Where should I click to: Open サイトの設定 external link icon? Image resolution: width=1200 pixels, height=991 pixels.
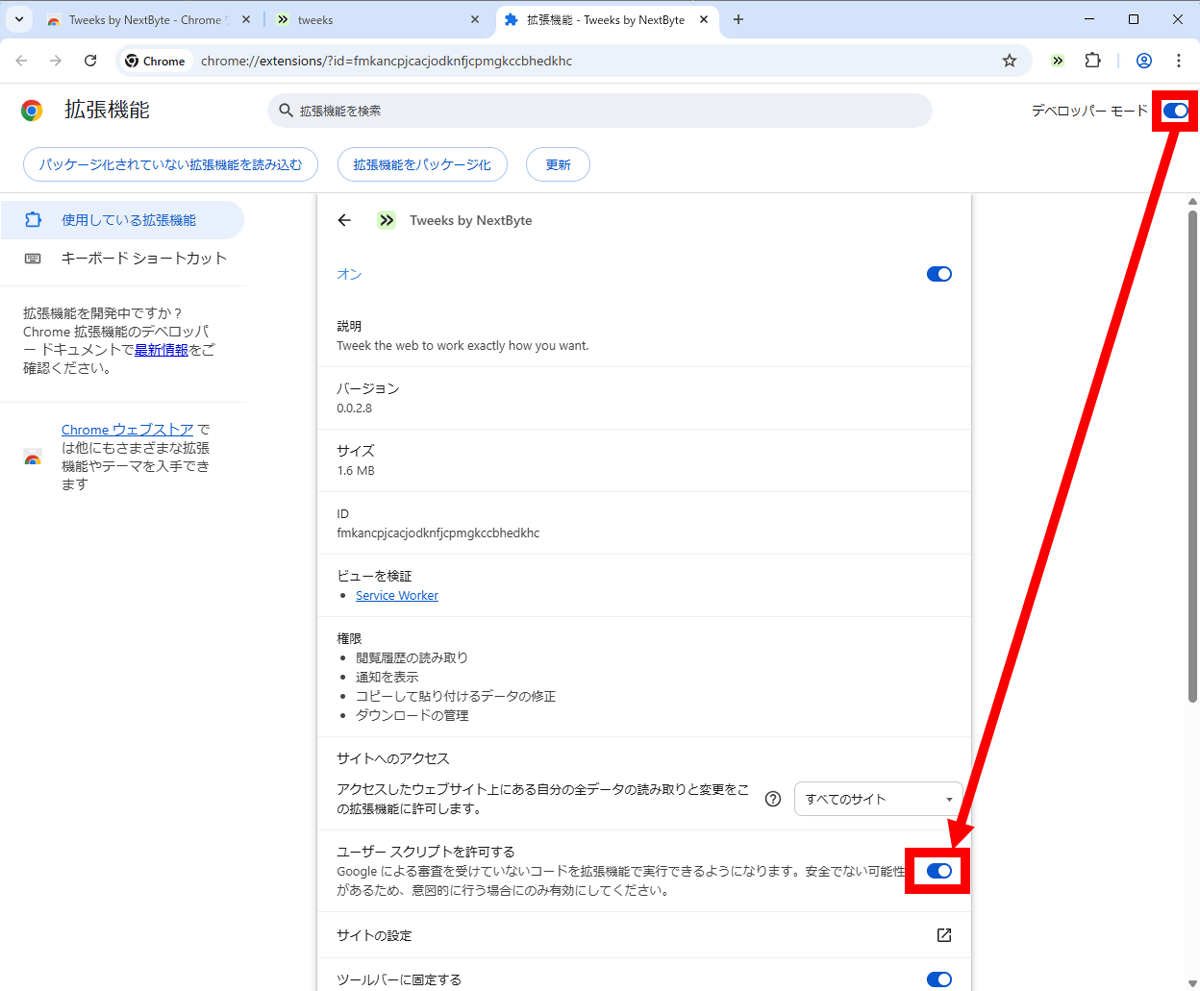coord(943,935)
